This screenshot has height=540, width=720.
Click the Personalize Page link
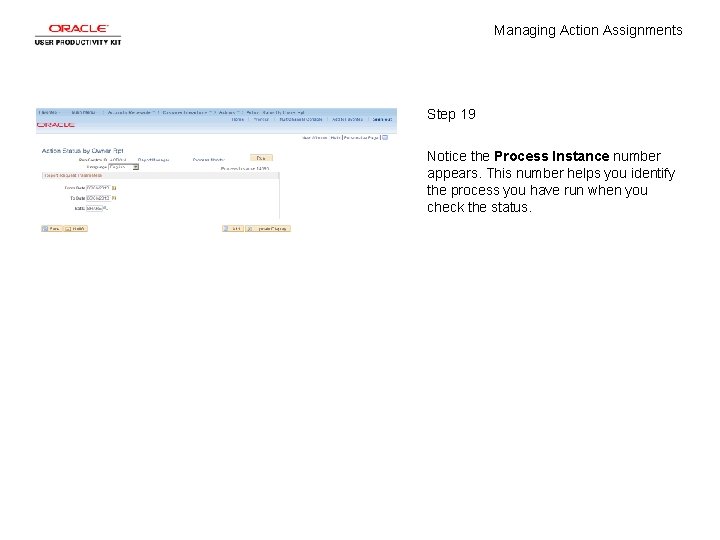361,138
